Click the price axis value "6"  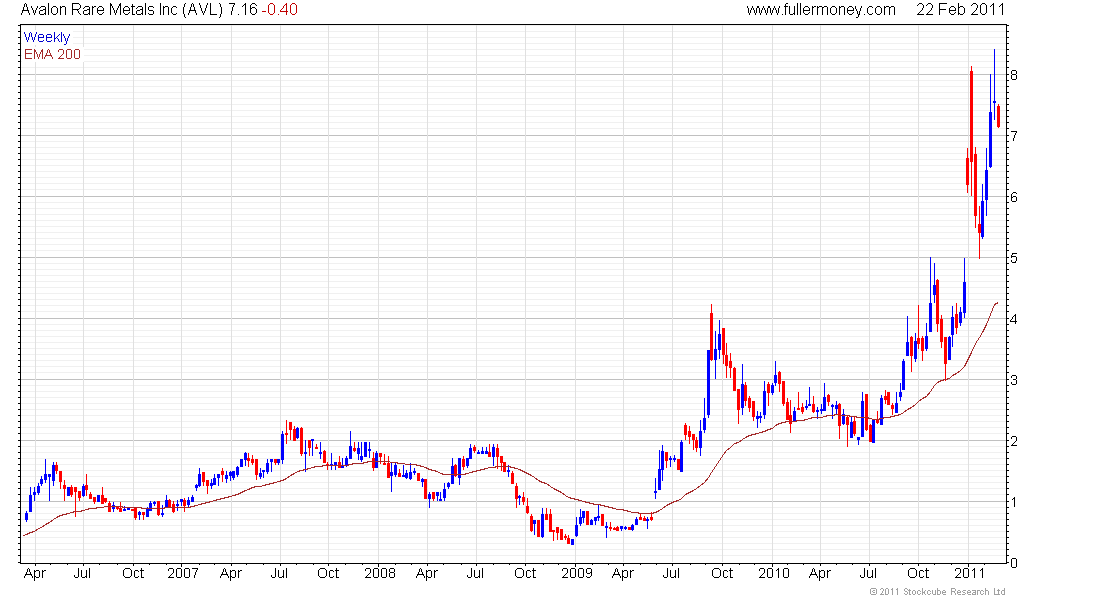click(1014, 197)
